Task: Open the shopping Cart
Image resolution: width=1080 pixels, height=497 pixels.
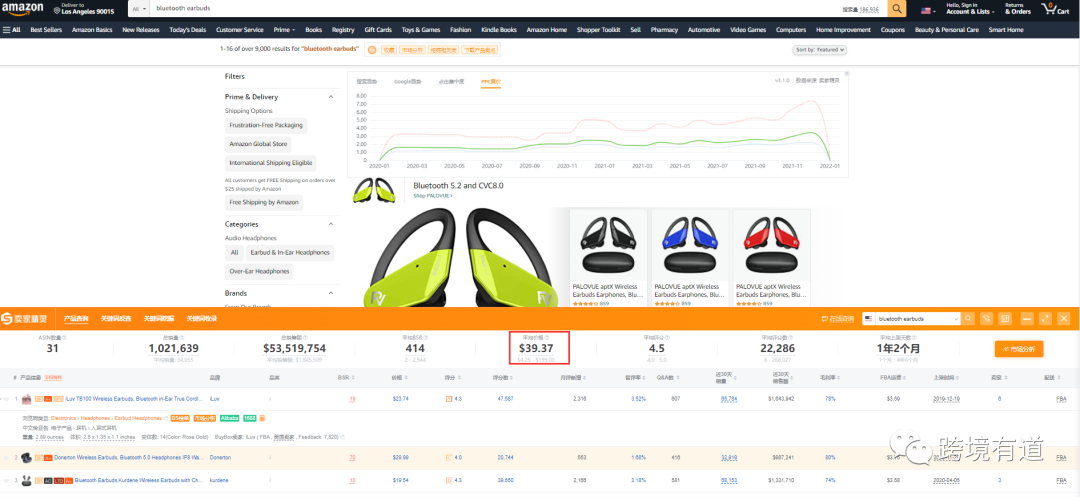Action: pos(1055,9)
